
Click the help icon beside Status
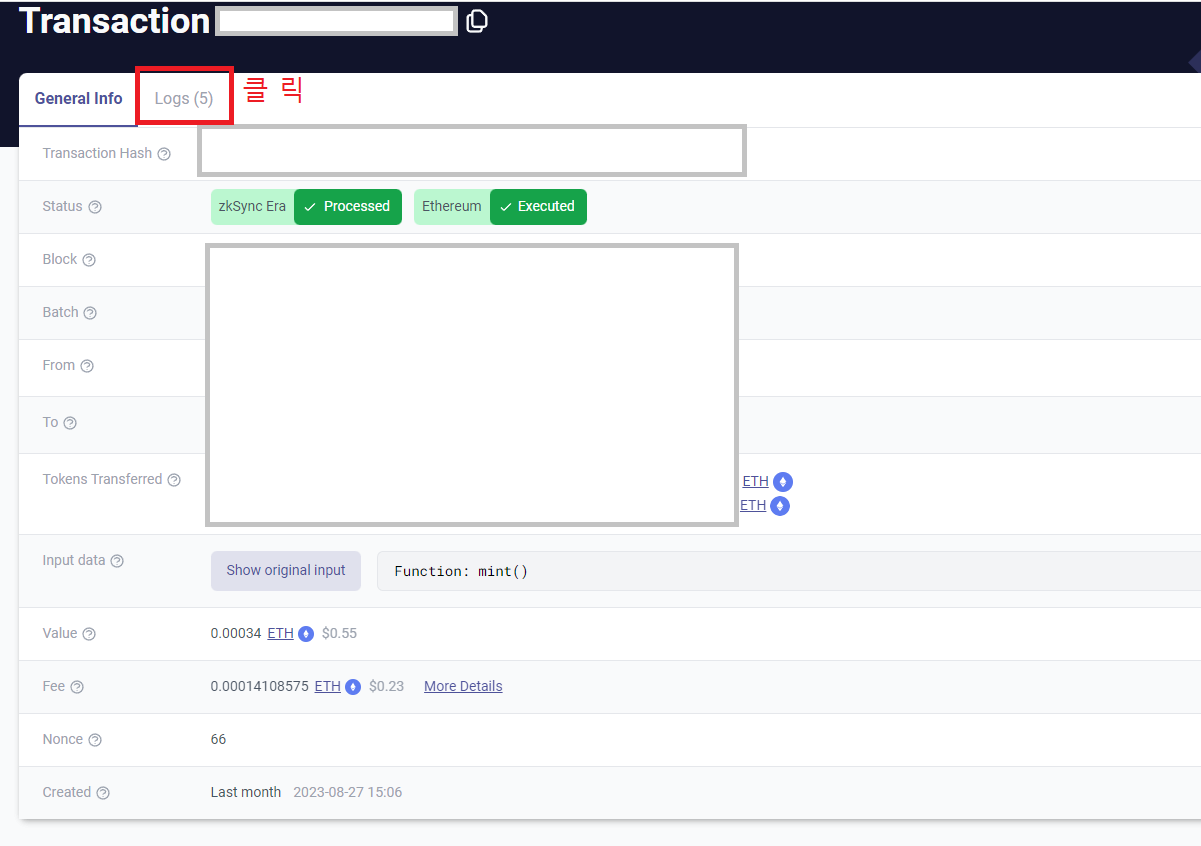(95, 207)
